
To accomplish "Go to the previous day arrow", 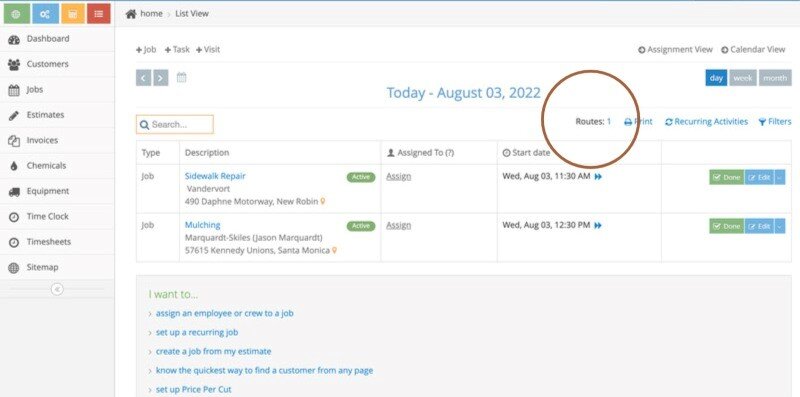I will (143, 78).
